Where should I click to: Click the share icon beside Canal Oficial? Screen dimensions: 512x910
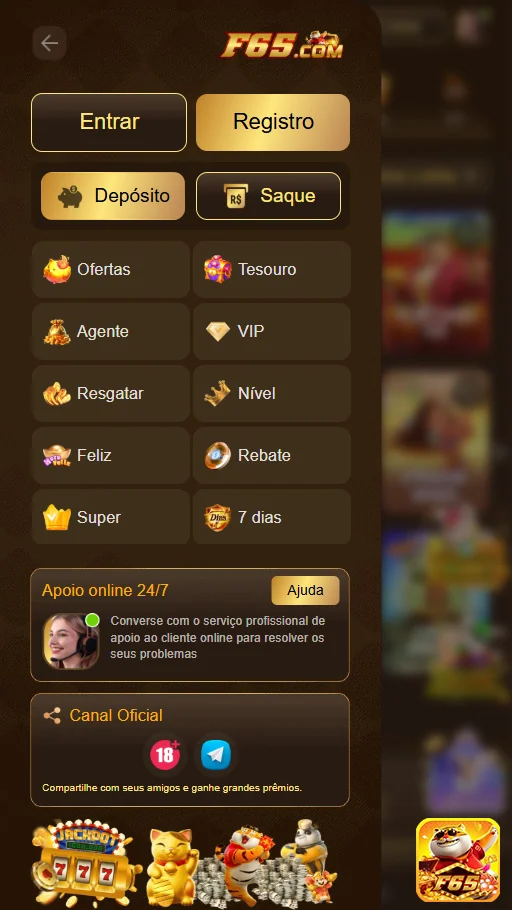[52, 716]
